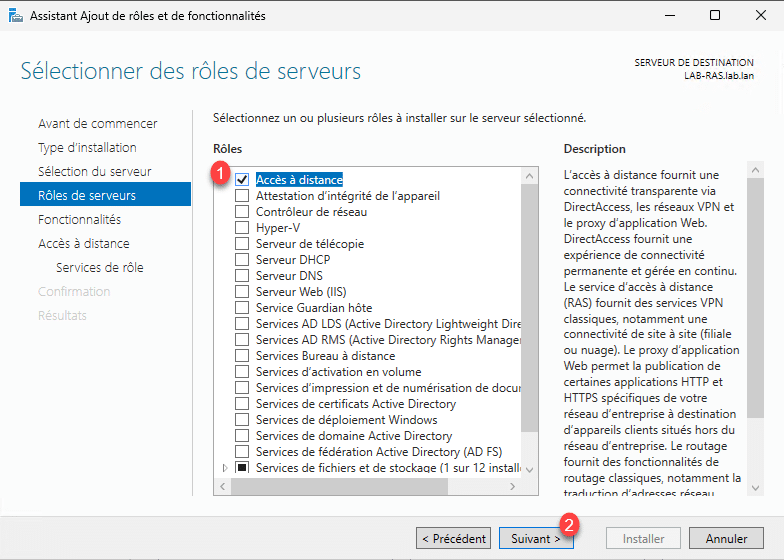Open the Avant de commencer step
The image size is (784, 560).
[97, 124]
